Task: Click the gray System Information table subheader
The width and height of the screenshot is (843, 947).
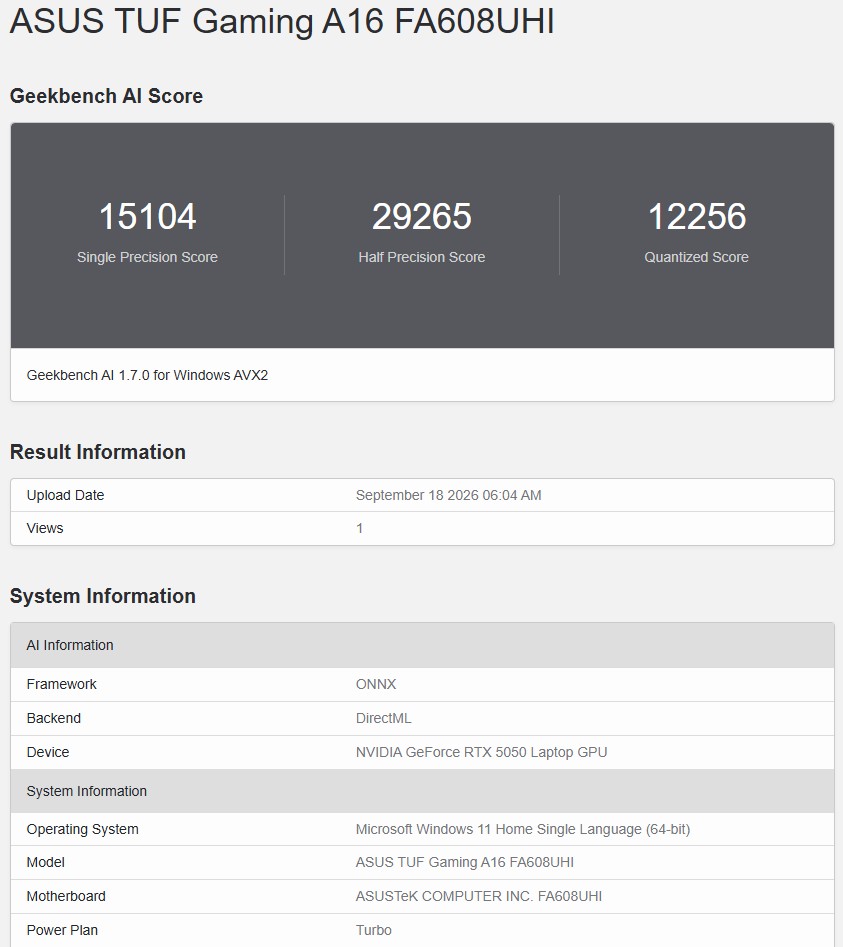Action: pyautogui.click(x=422, y=791)
